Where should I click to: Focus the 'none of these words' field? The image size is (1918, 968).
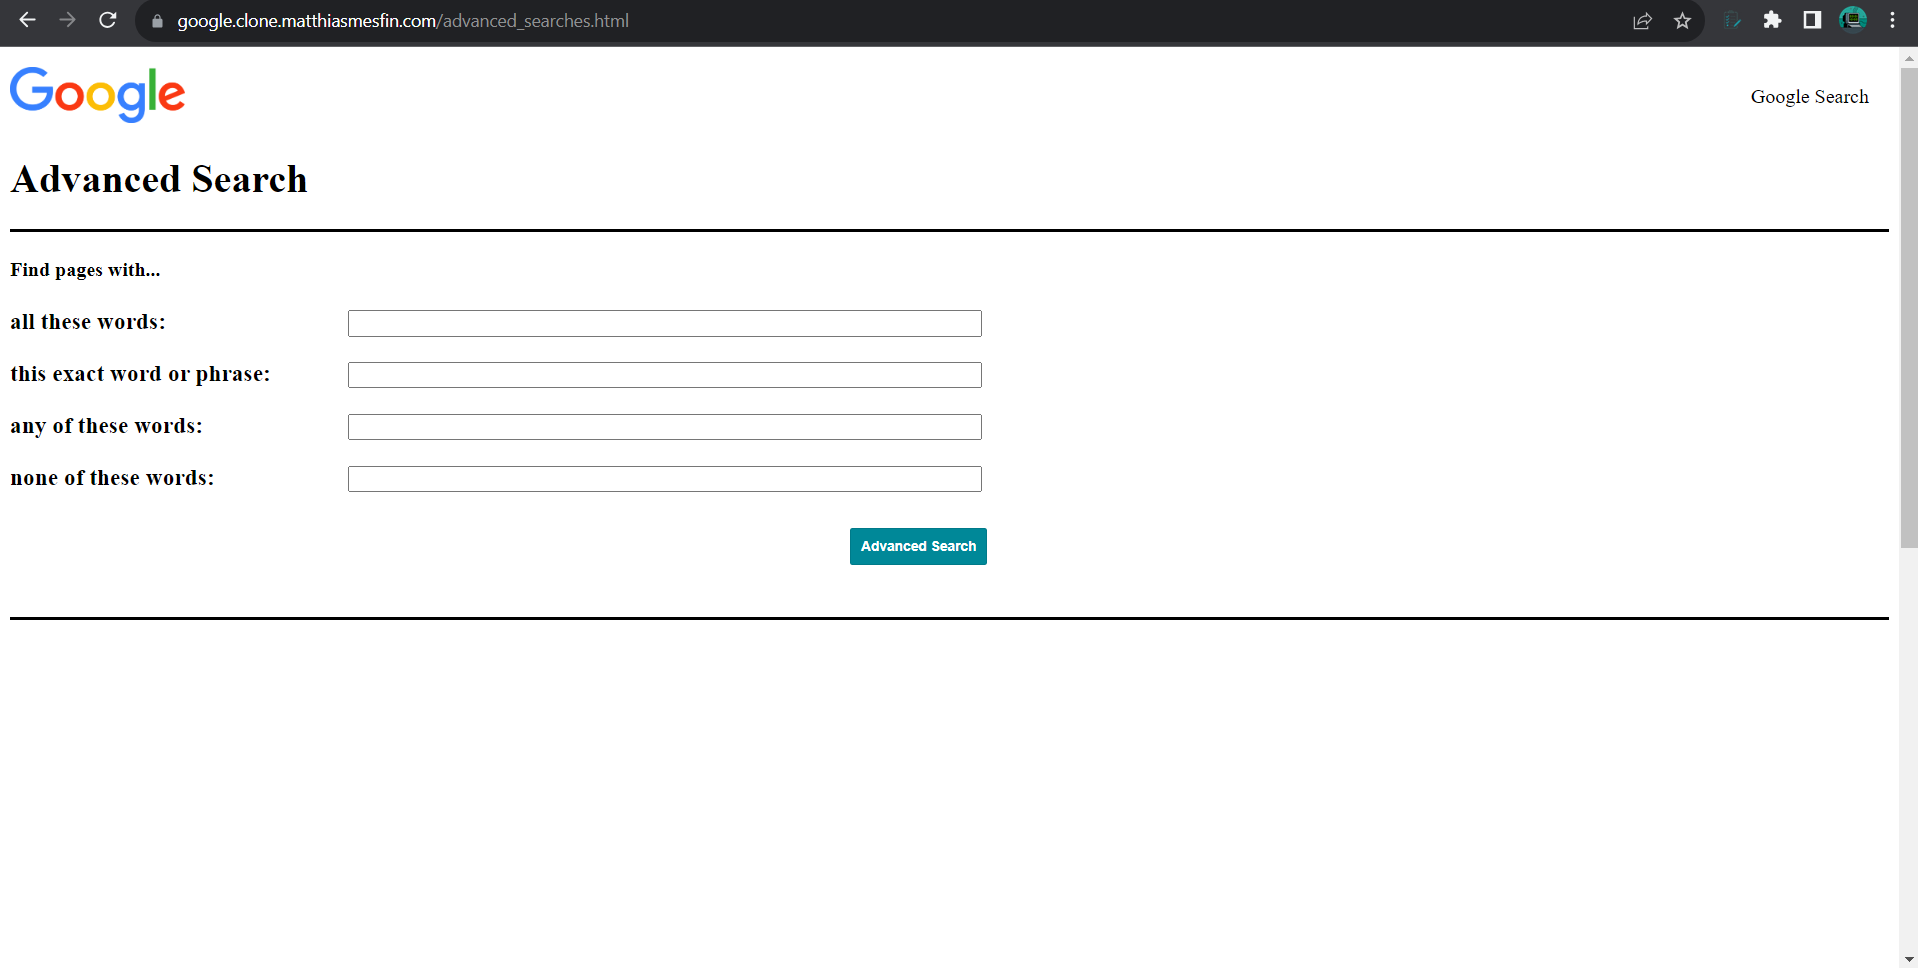pos(665,479)
